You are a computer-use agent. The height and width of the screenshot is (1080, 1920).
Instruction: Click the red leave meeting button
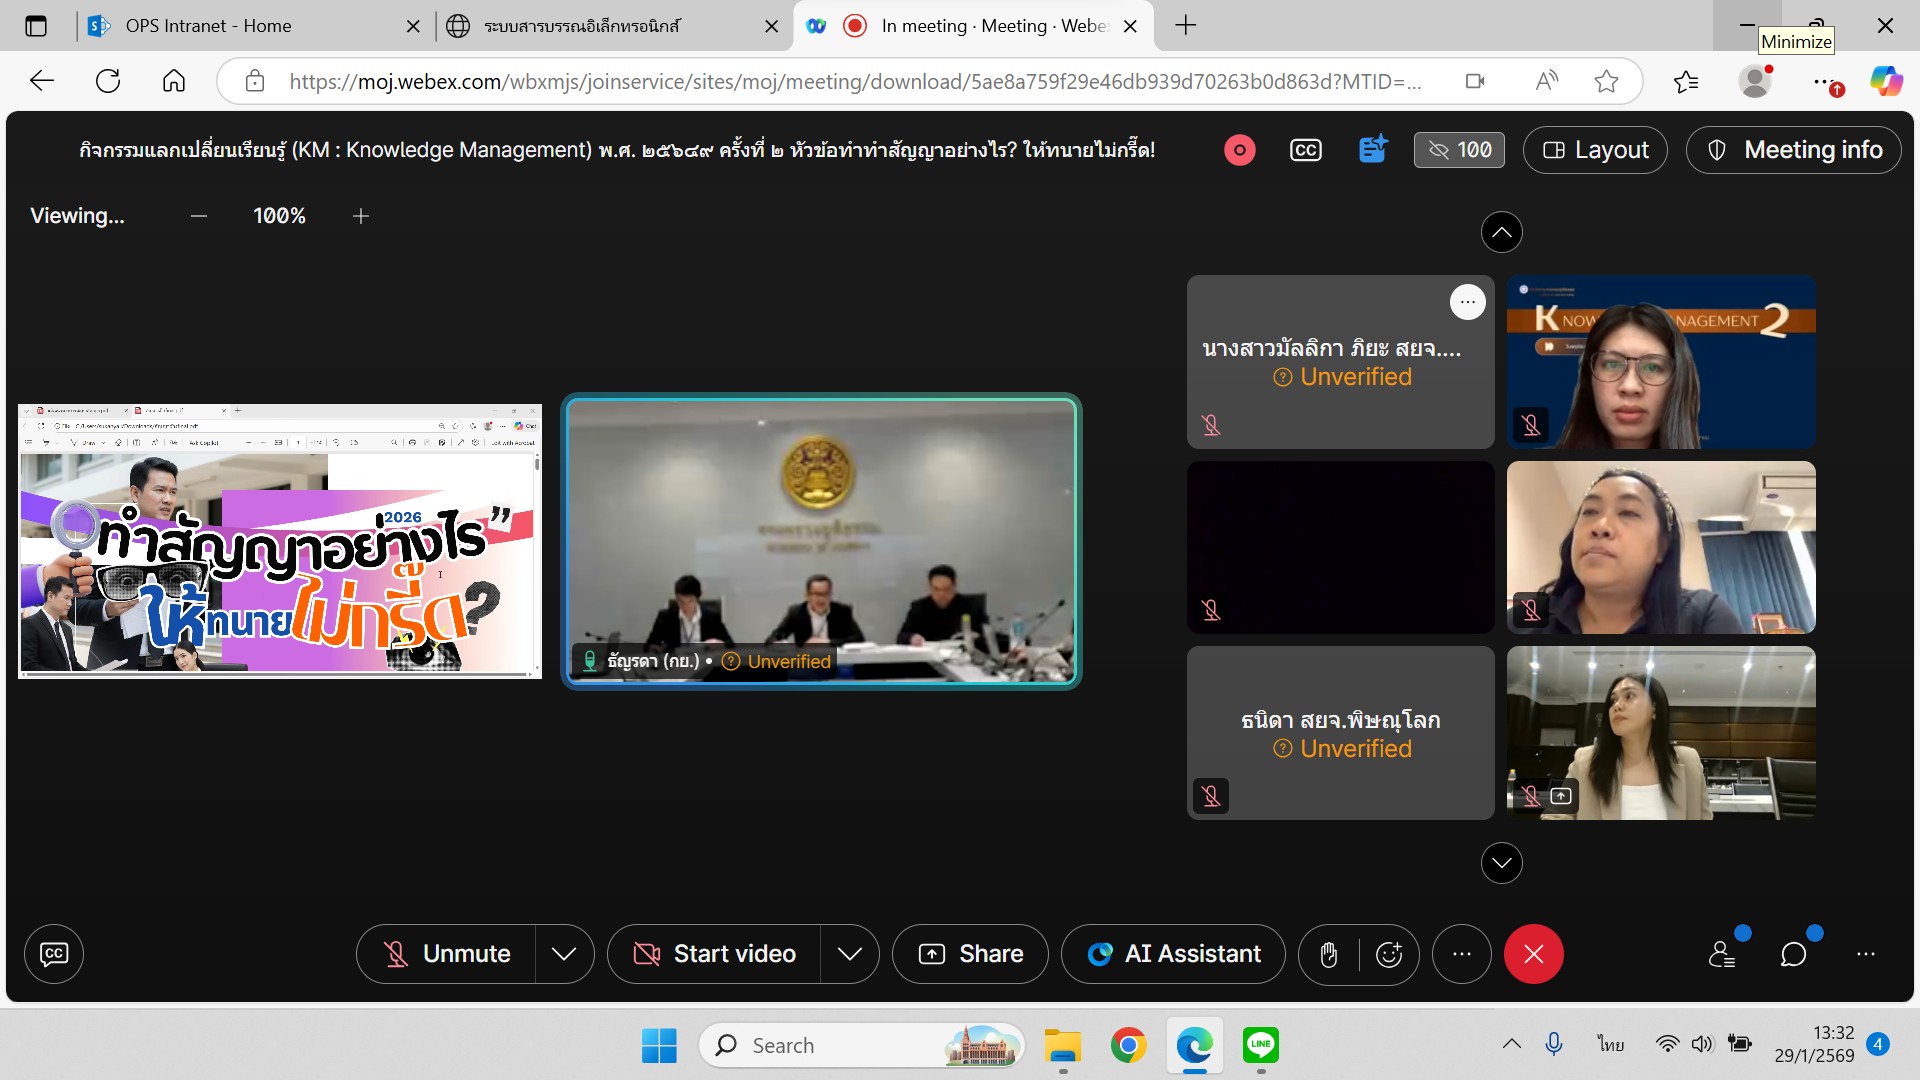tap(1533, 955)
